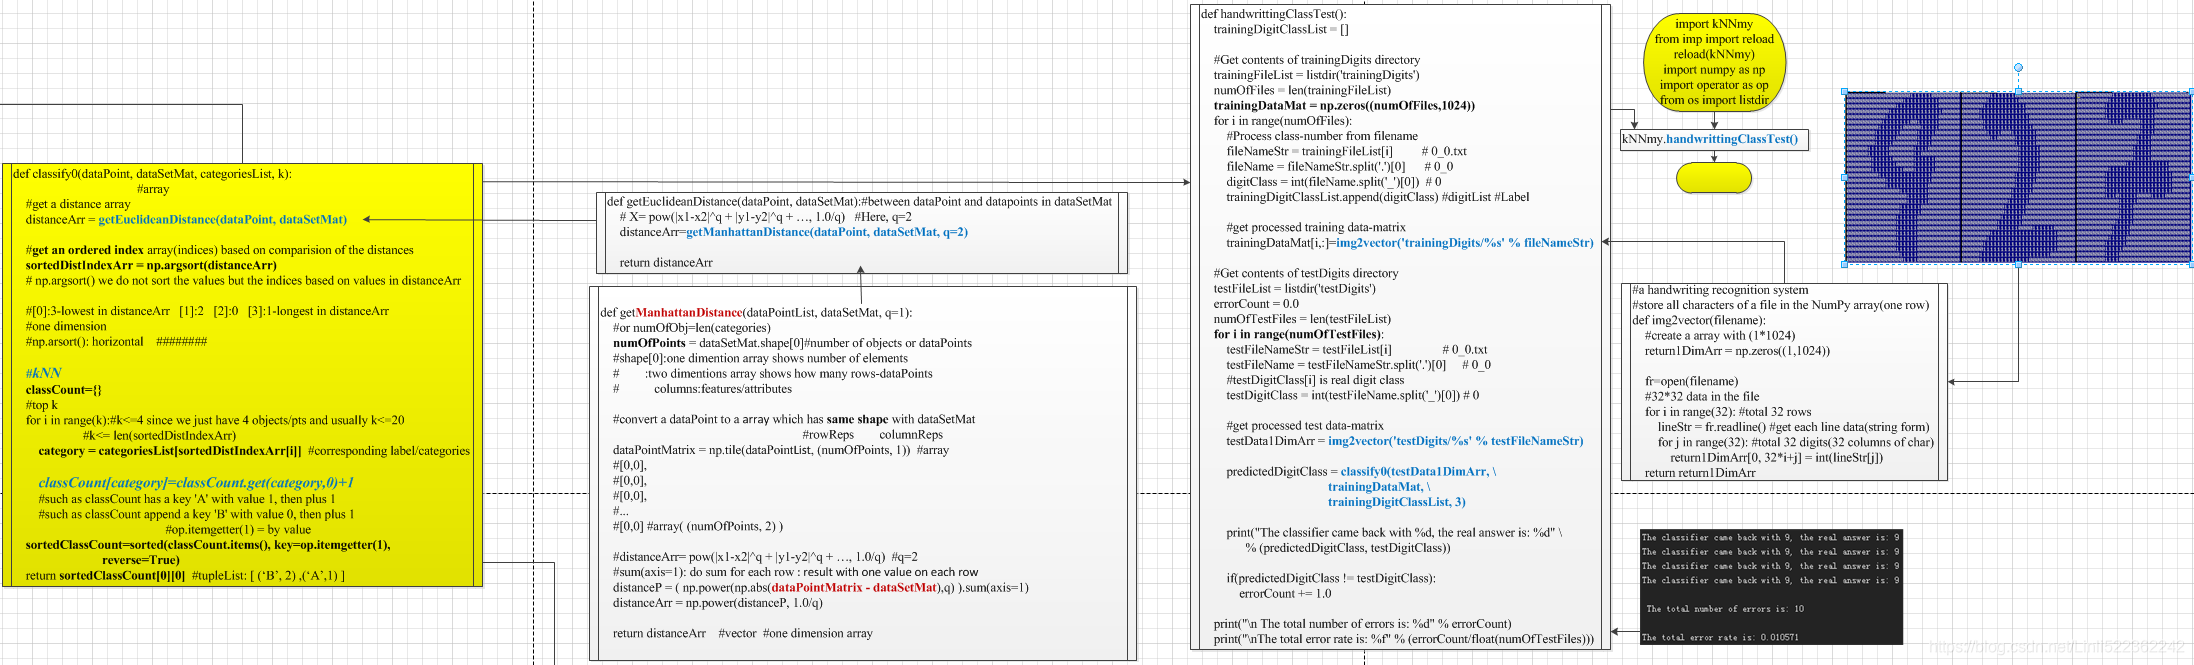Click the blue getManhattanDistance(dataPoint, dataSetMat, q=2) call
Image resolution: width=2194 pixels, height=665 pixels.
point(827,232)
